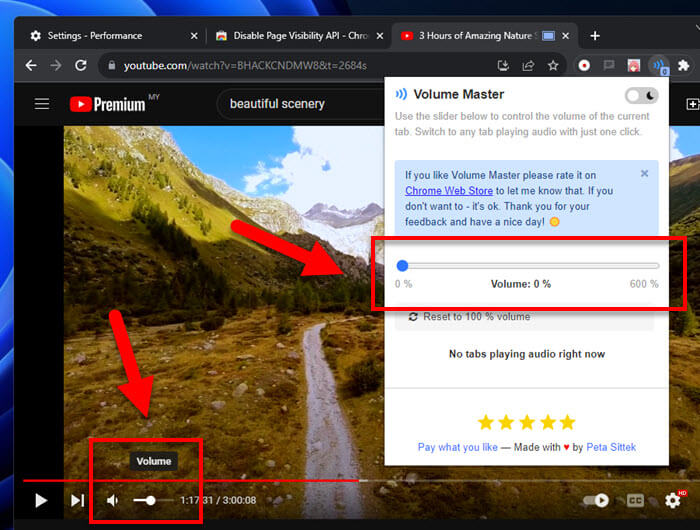Click the pink avatar extension icon
Image resolution: width=700 pixels, height=530 pixels.
point(633,66)
